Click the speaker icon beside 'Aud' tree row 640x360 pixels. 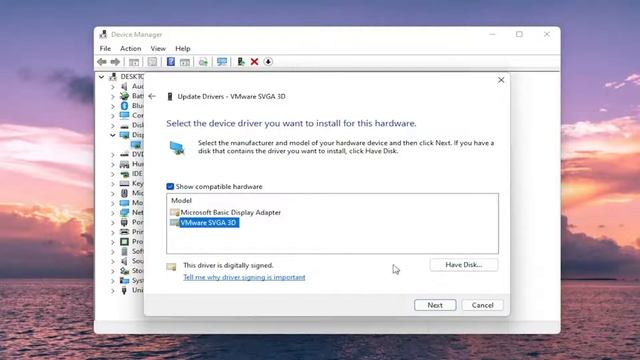(x=124, y=86)
